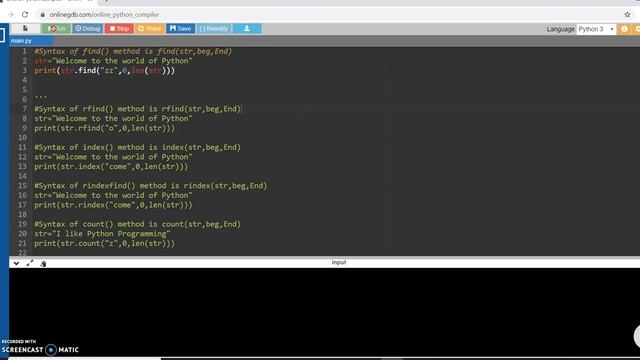Save the current file

tap(180, 29)
